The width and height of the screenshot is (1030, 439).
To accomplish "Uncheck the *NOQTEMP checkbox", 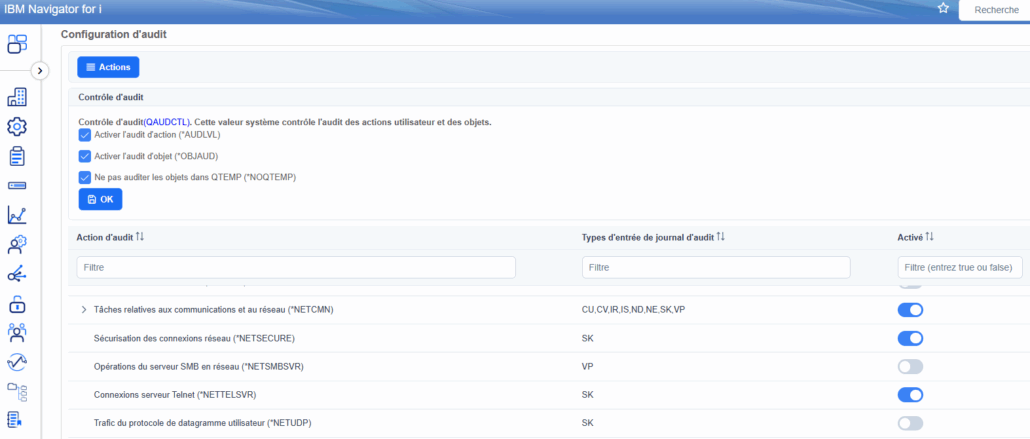I will [85, 177].
